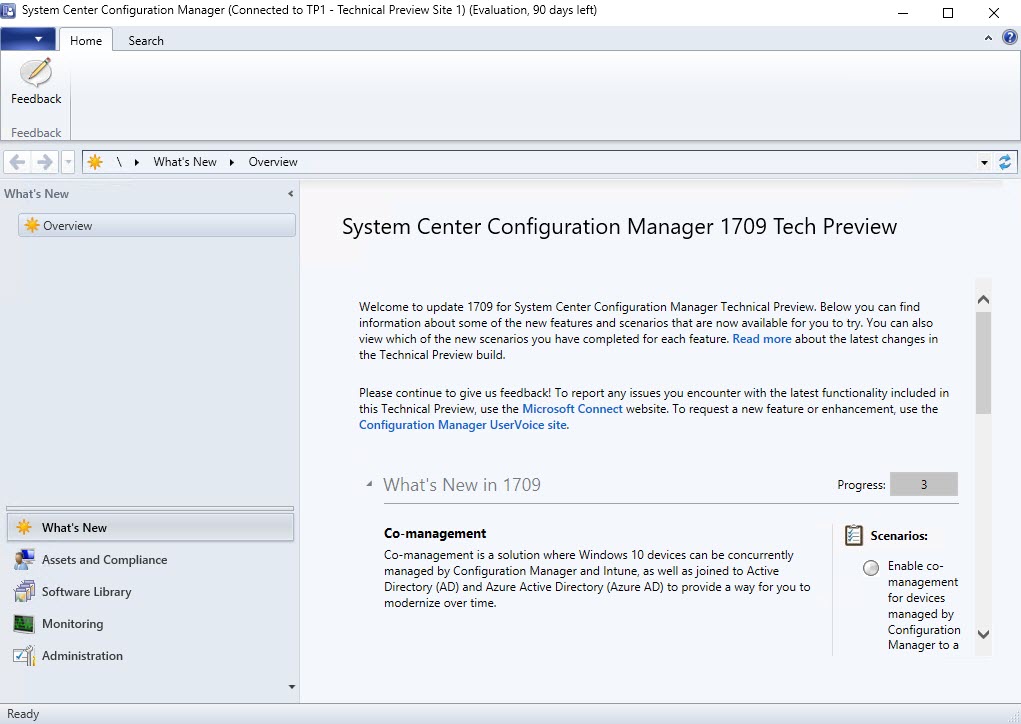Screen dimensions: 1021x724
Task: Click the What's New pane header
Action: point(36,193)
